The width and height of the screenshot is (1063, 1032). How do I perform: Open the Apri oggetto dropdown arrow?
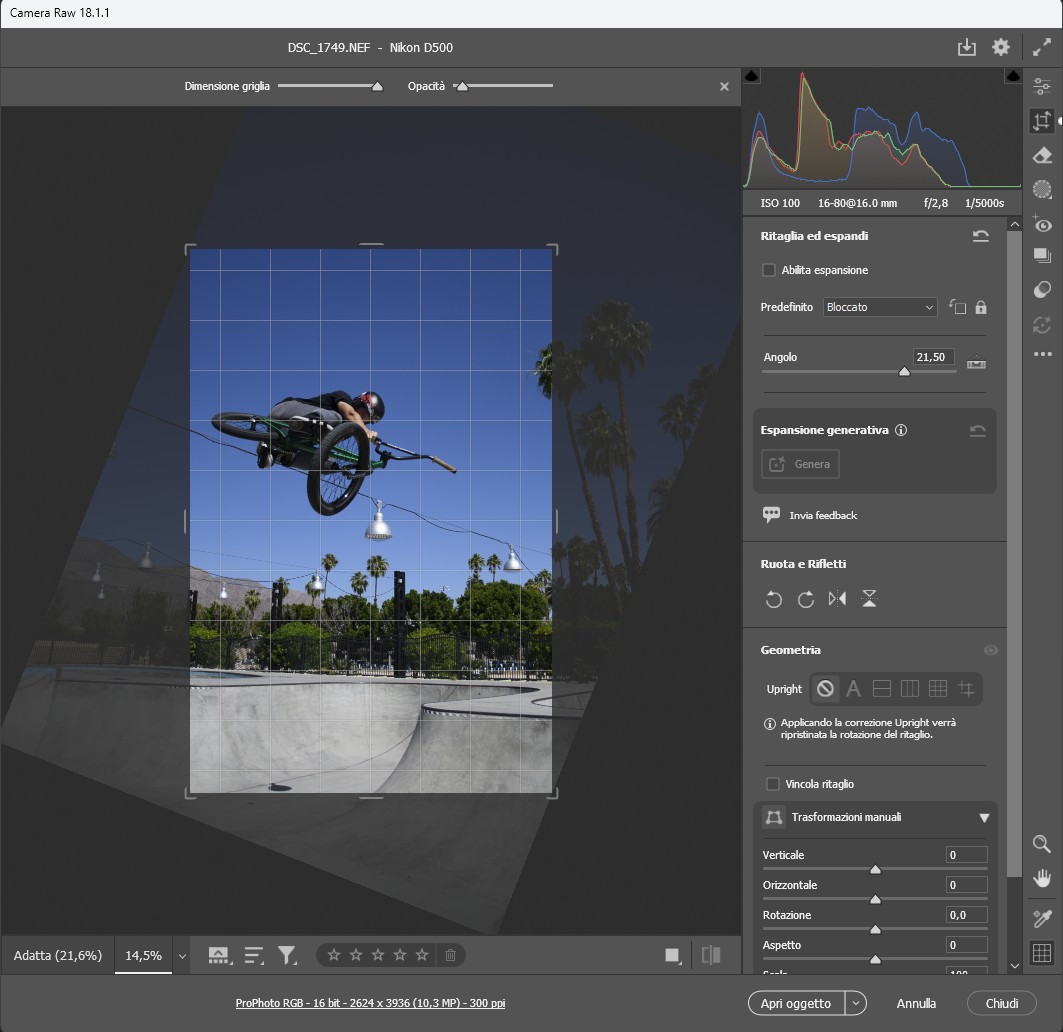pyautogui.click(x=855, y=1003)
